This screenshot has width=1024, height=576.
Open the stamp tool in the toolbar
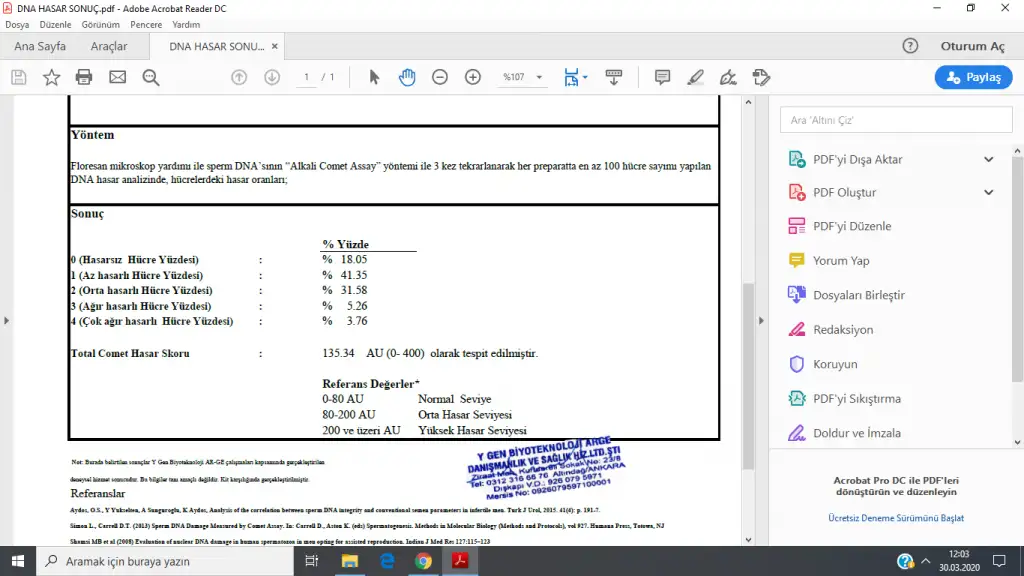pos(761,77)
